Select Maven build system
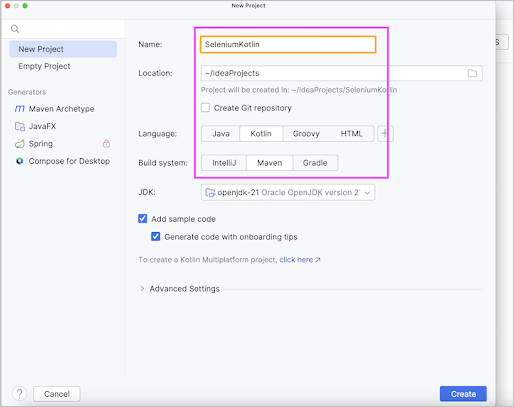 tap(270, 163)
